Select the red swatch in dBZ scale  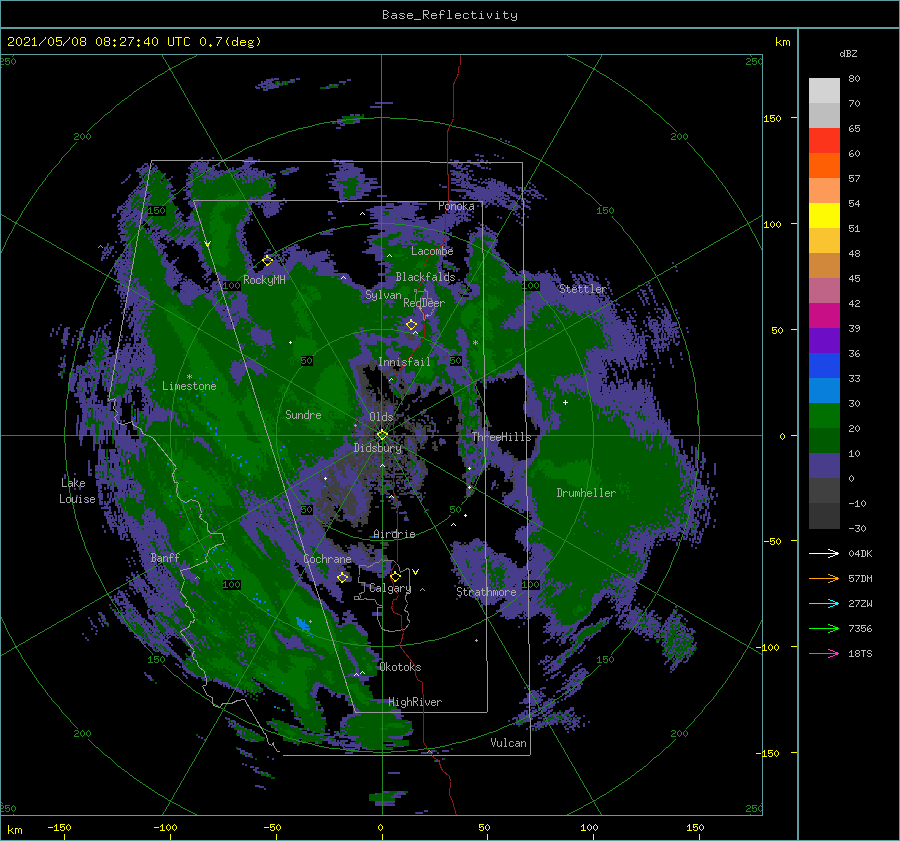tap(824, 141)
